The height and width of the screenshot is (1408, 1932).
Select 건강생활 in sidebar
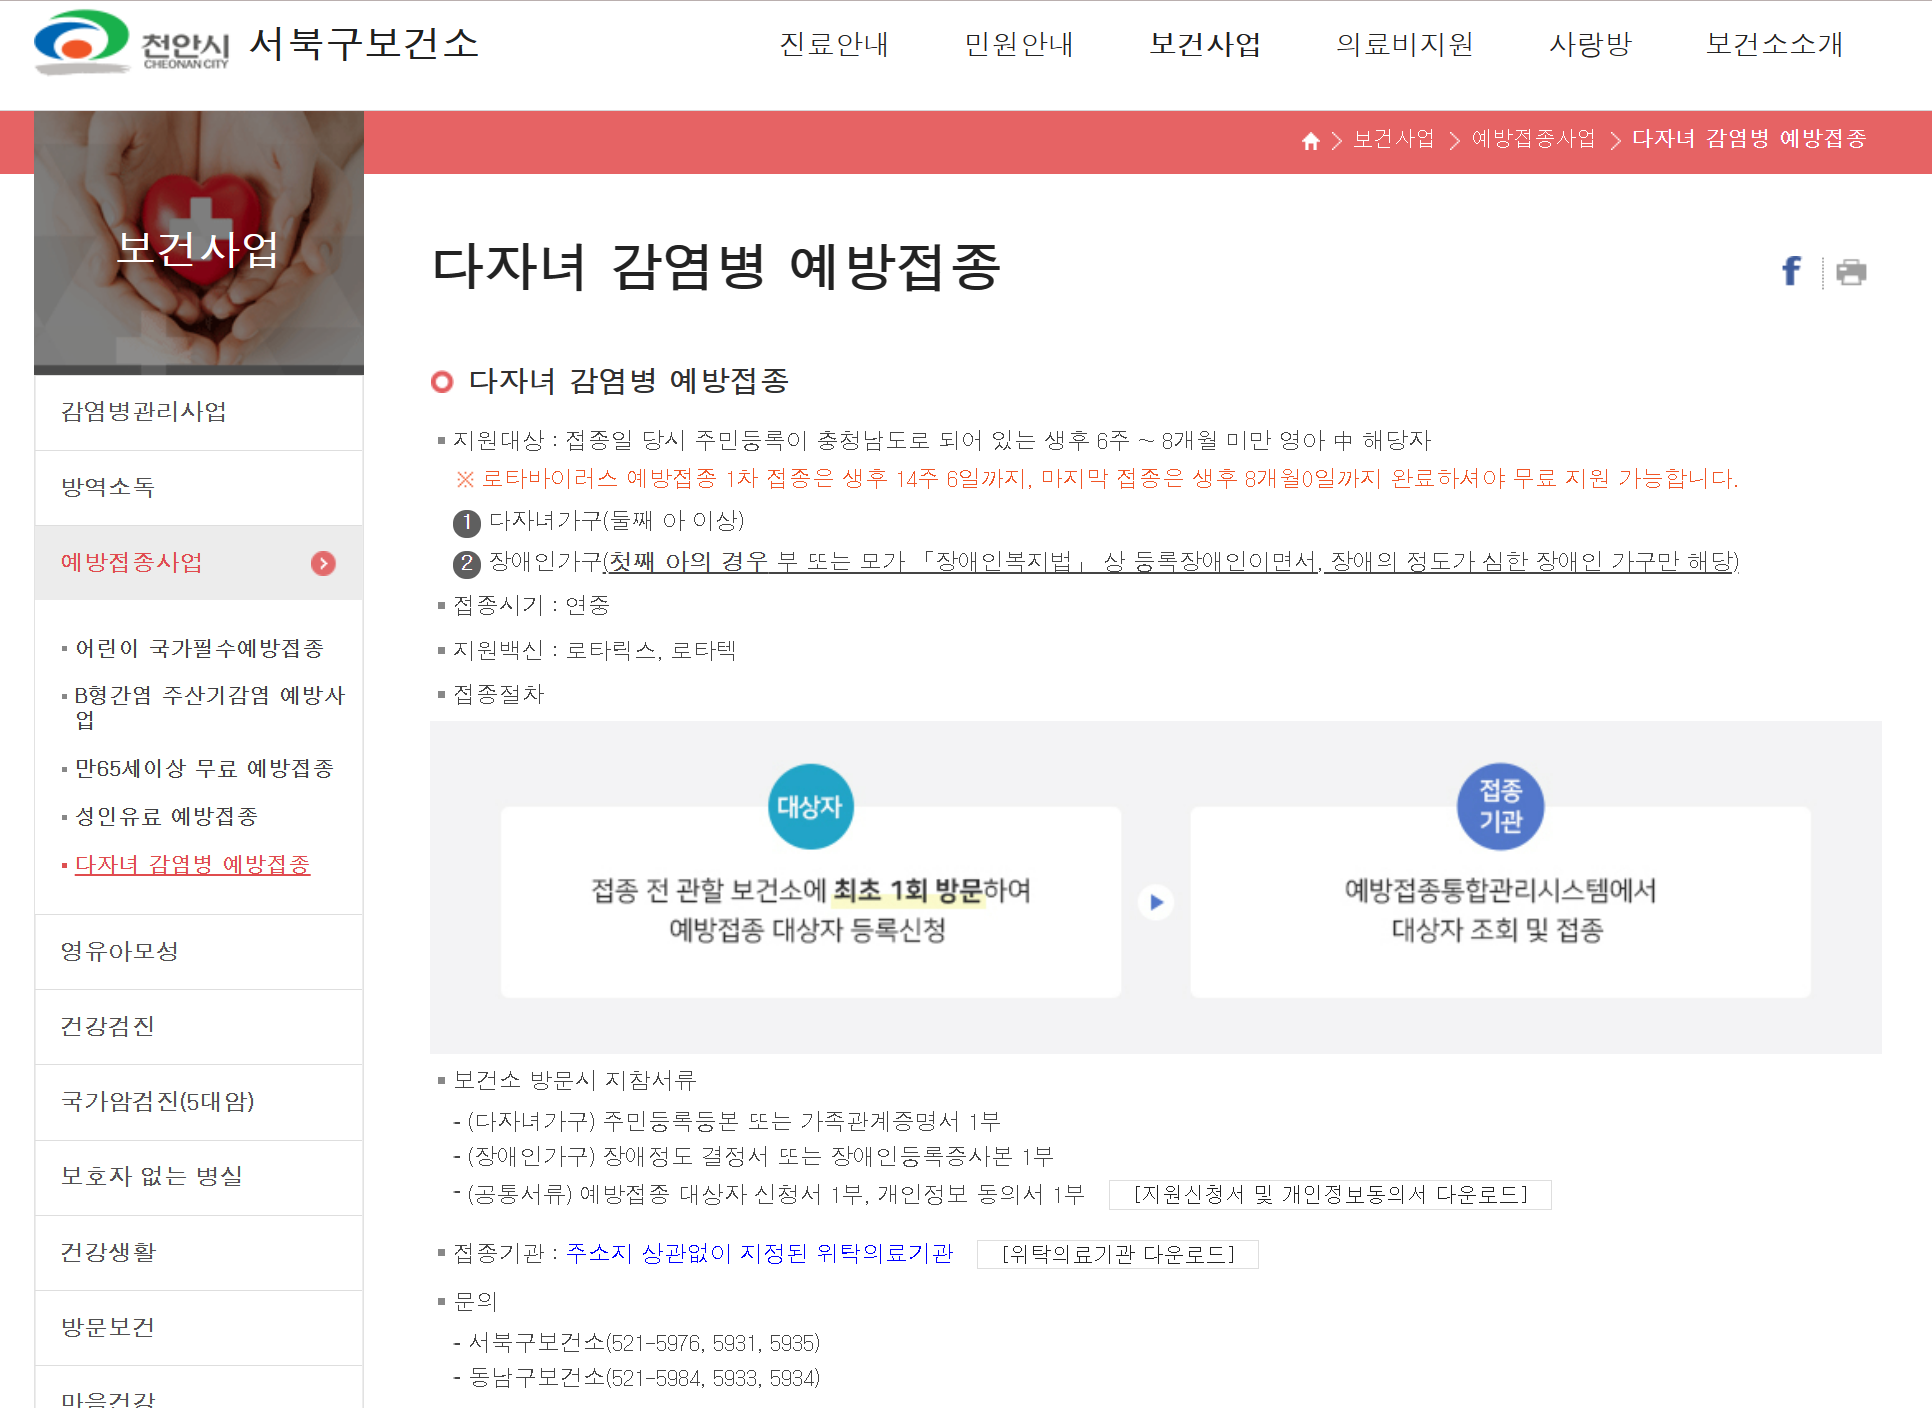[199, 1253]
